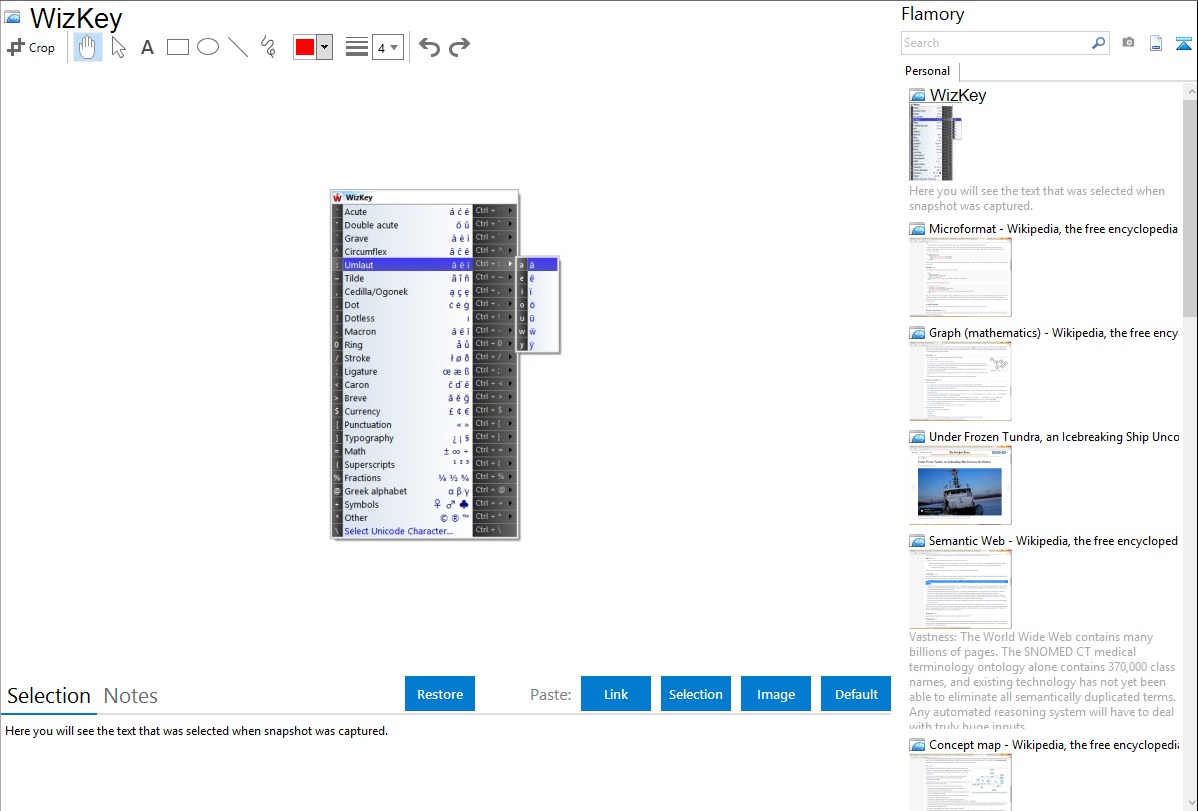Click the sidebar title 'WizKey'

point(958,95)
